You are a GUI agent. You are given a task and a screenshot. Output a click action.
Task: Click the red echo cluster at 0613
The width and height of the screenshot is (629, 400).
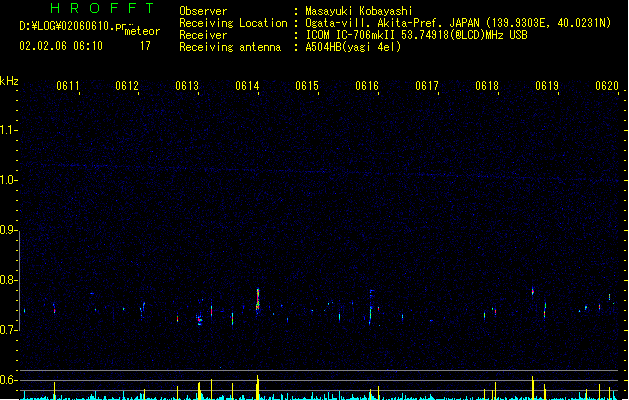pyautogui.click(x=199, y=319)
